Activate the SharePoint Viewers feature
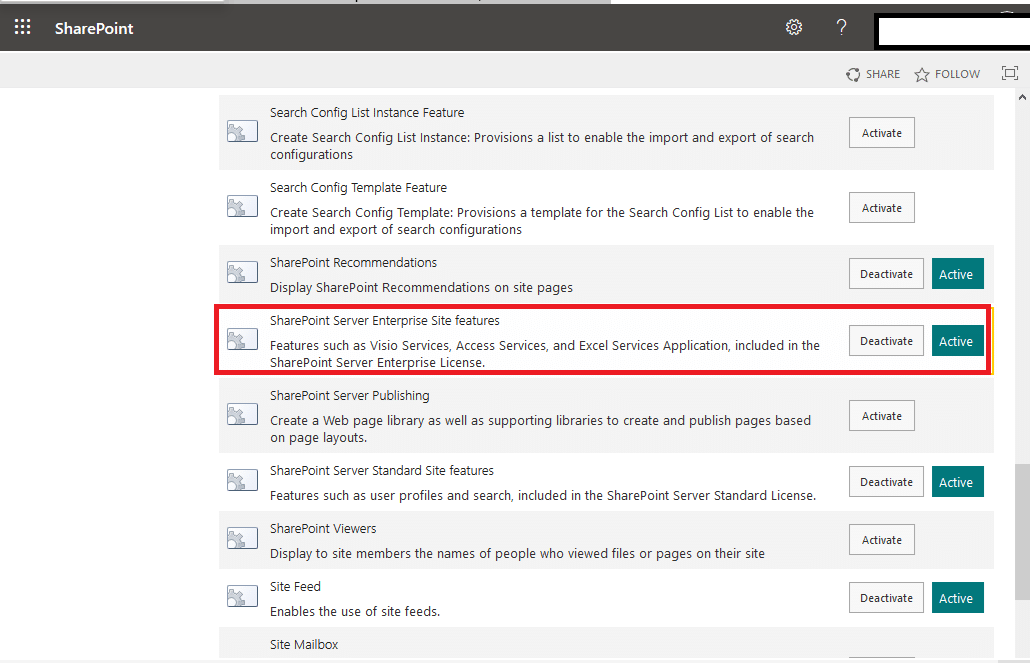 point(881,539)
